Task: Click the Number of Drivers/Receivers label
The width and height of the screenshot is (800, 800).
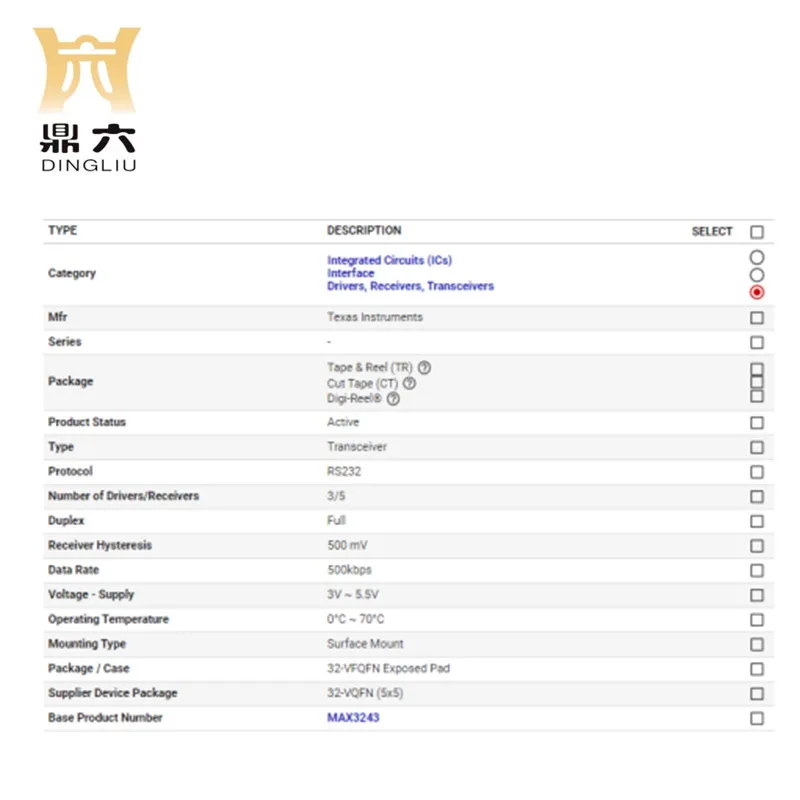Action: (x=123, y=495)
